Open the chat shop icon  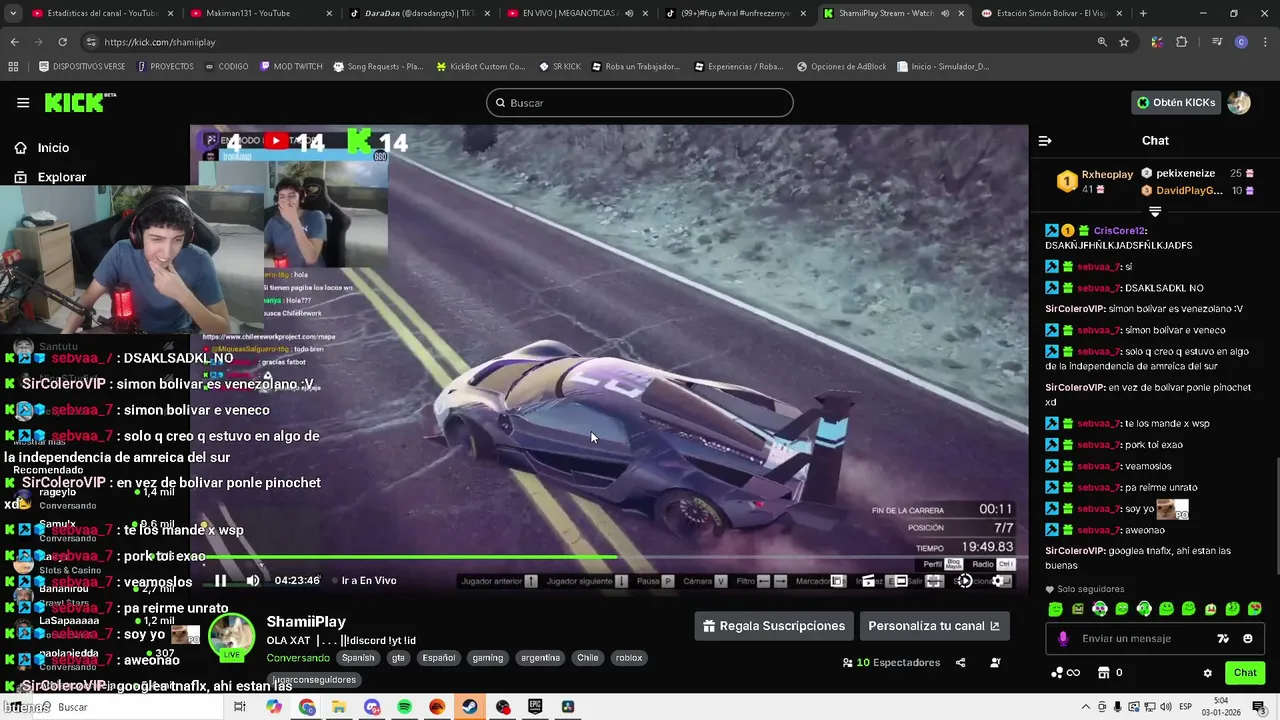pyautogui.click(x=1104, y=673)
